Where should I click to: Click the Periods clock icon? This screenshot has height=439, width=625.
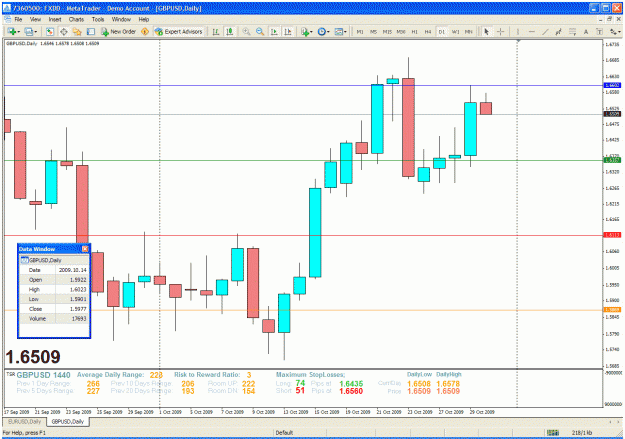(321, 31)
